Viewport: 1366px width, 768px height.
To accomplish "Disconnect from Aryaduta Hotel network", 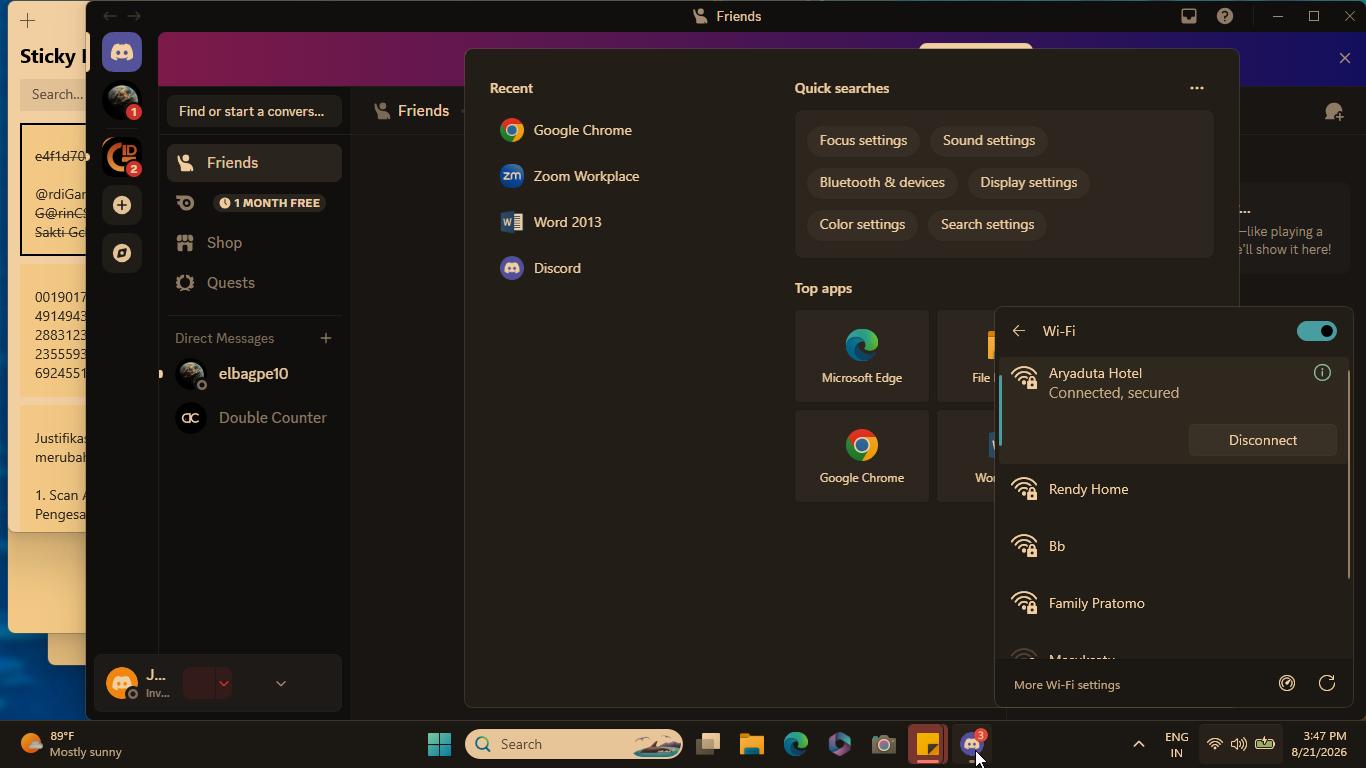I will click(x=1262, y=440).
